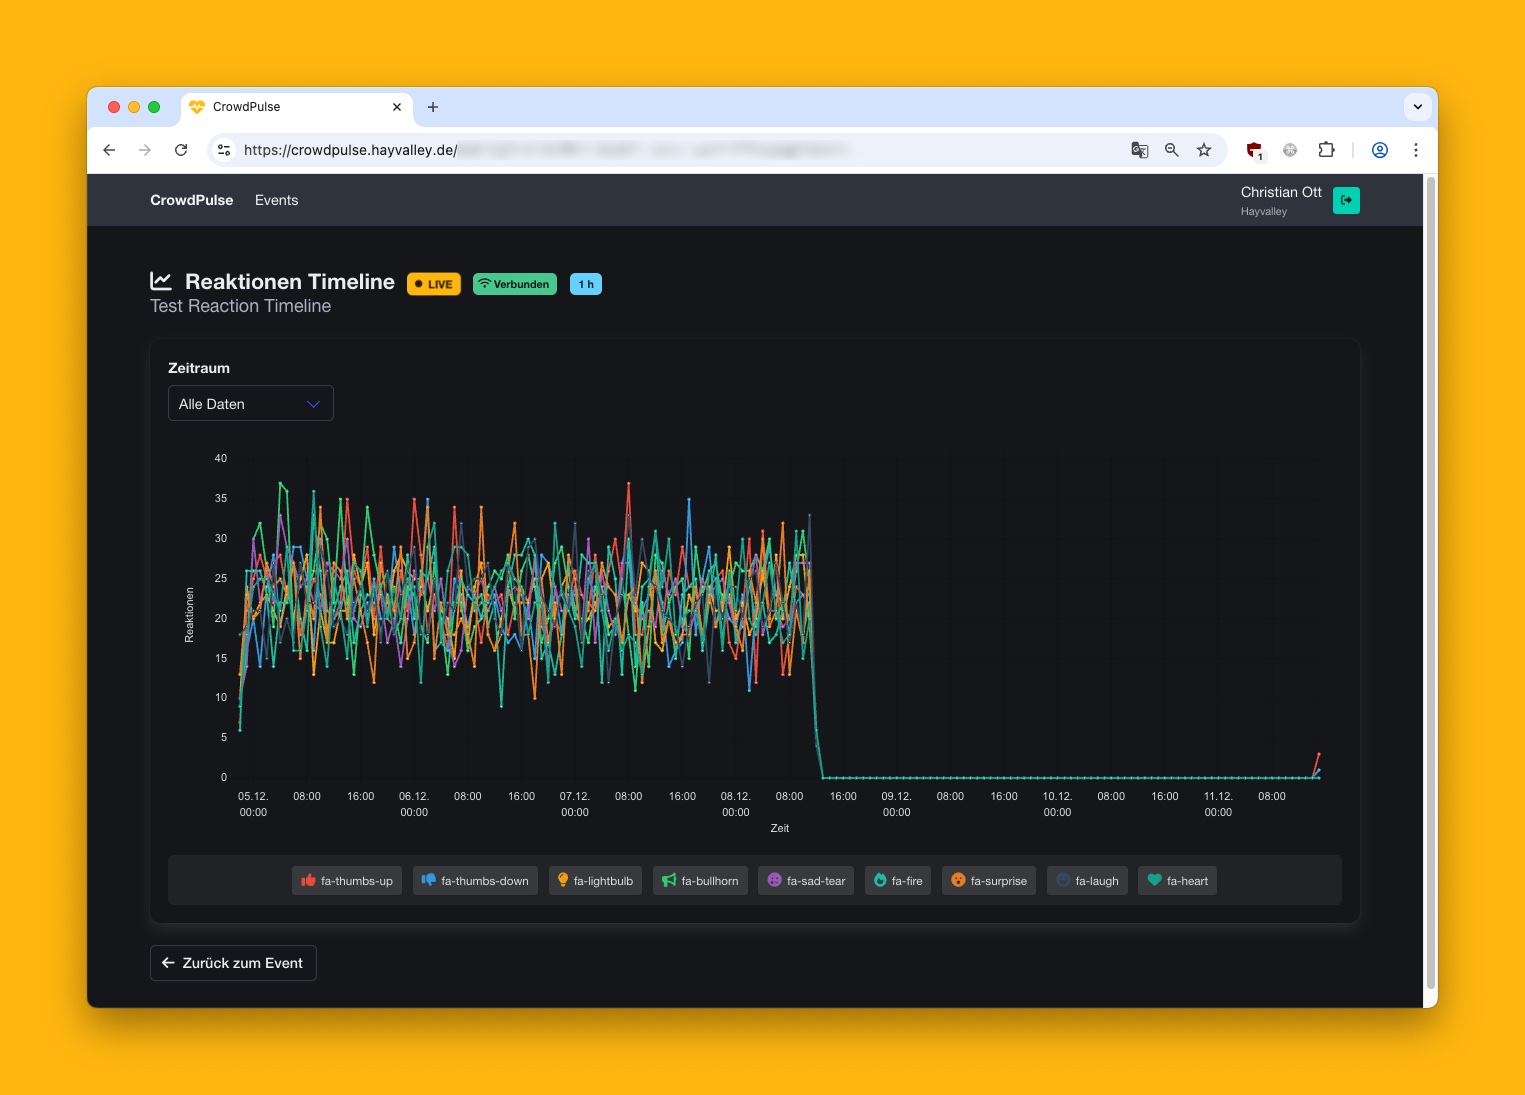Bookmark this page with star icon
1525x1095 pixels.
point(1204,150)
